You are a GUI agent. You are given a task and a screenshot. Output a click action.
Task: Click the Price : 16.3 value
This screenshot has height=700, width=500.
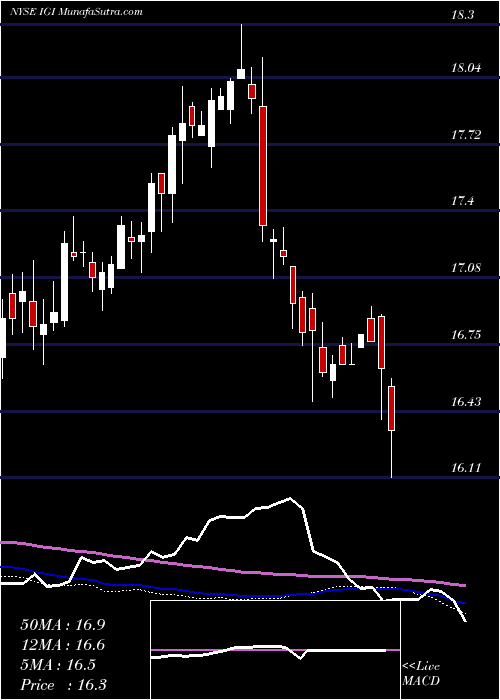pos(63,684)
